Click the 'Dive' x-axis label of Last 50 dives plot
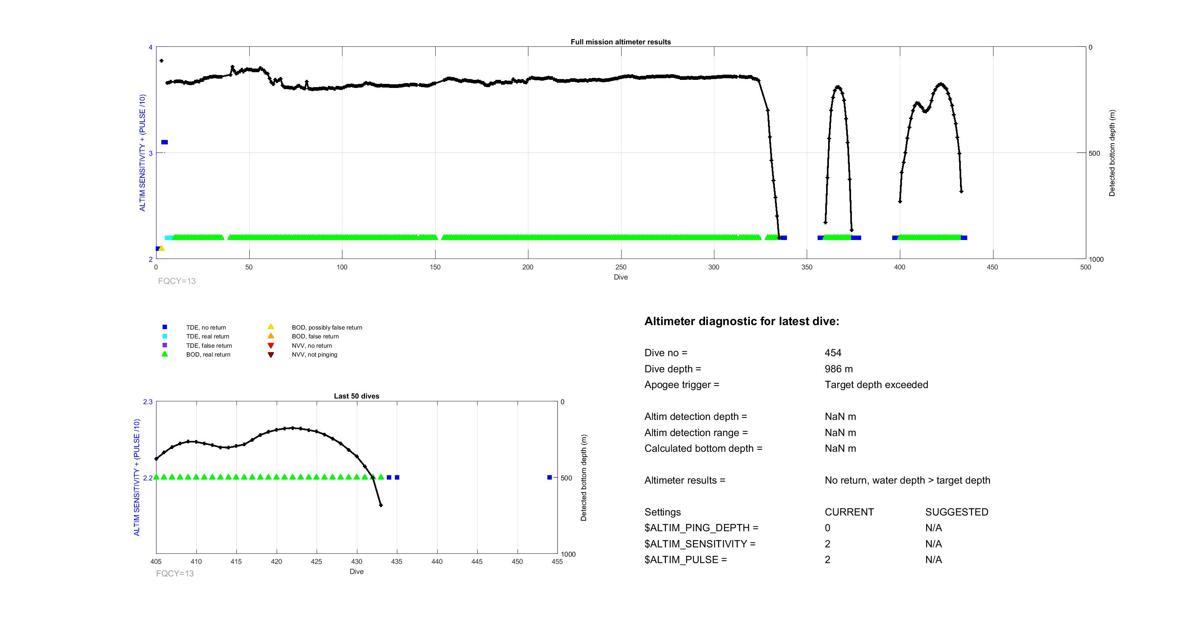The image size is (1200, 622). 357,572
